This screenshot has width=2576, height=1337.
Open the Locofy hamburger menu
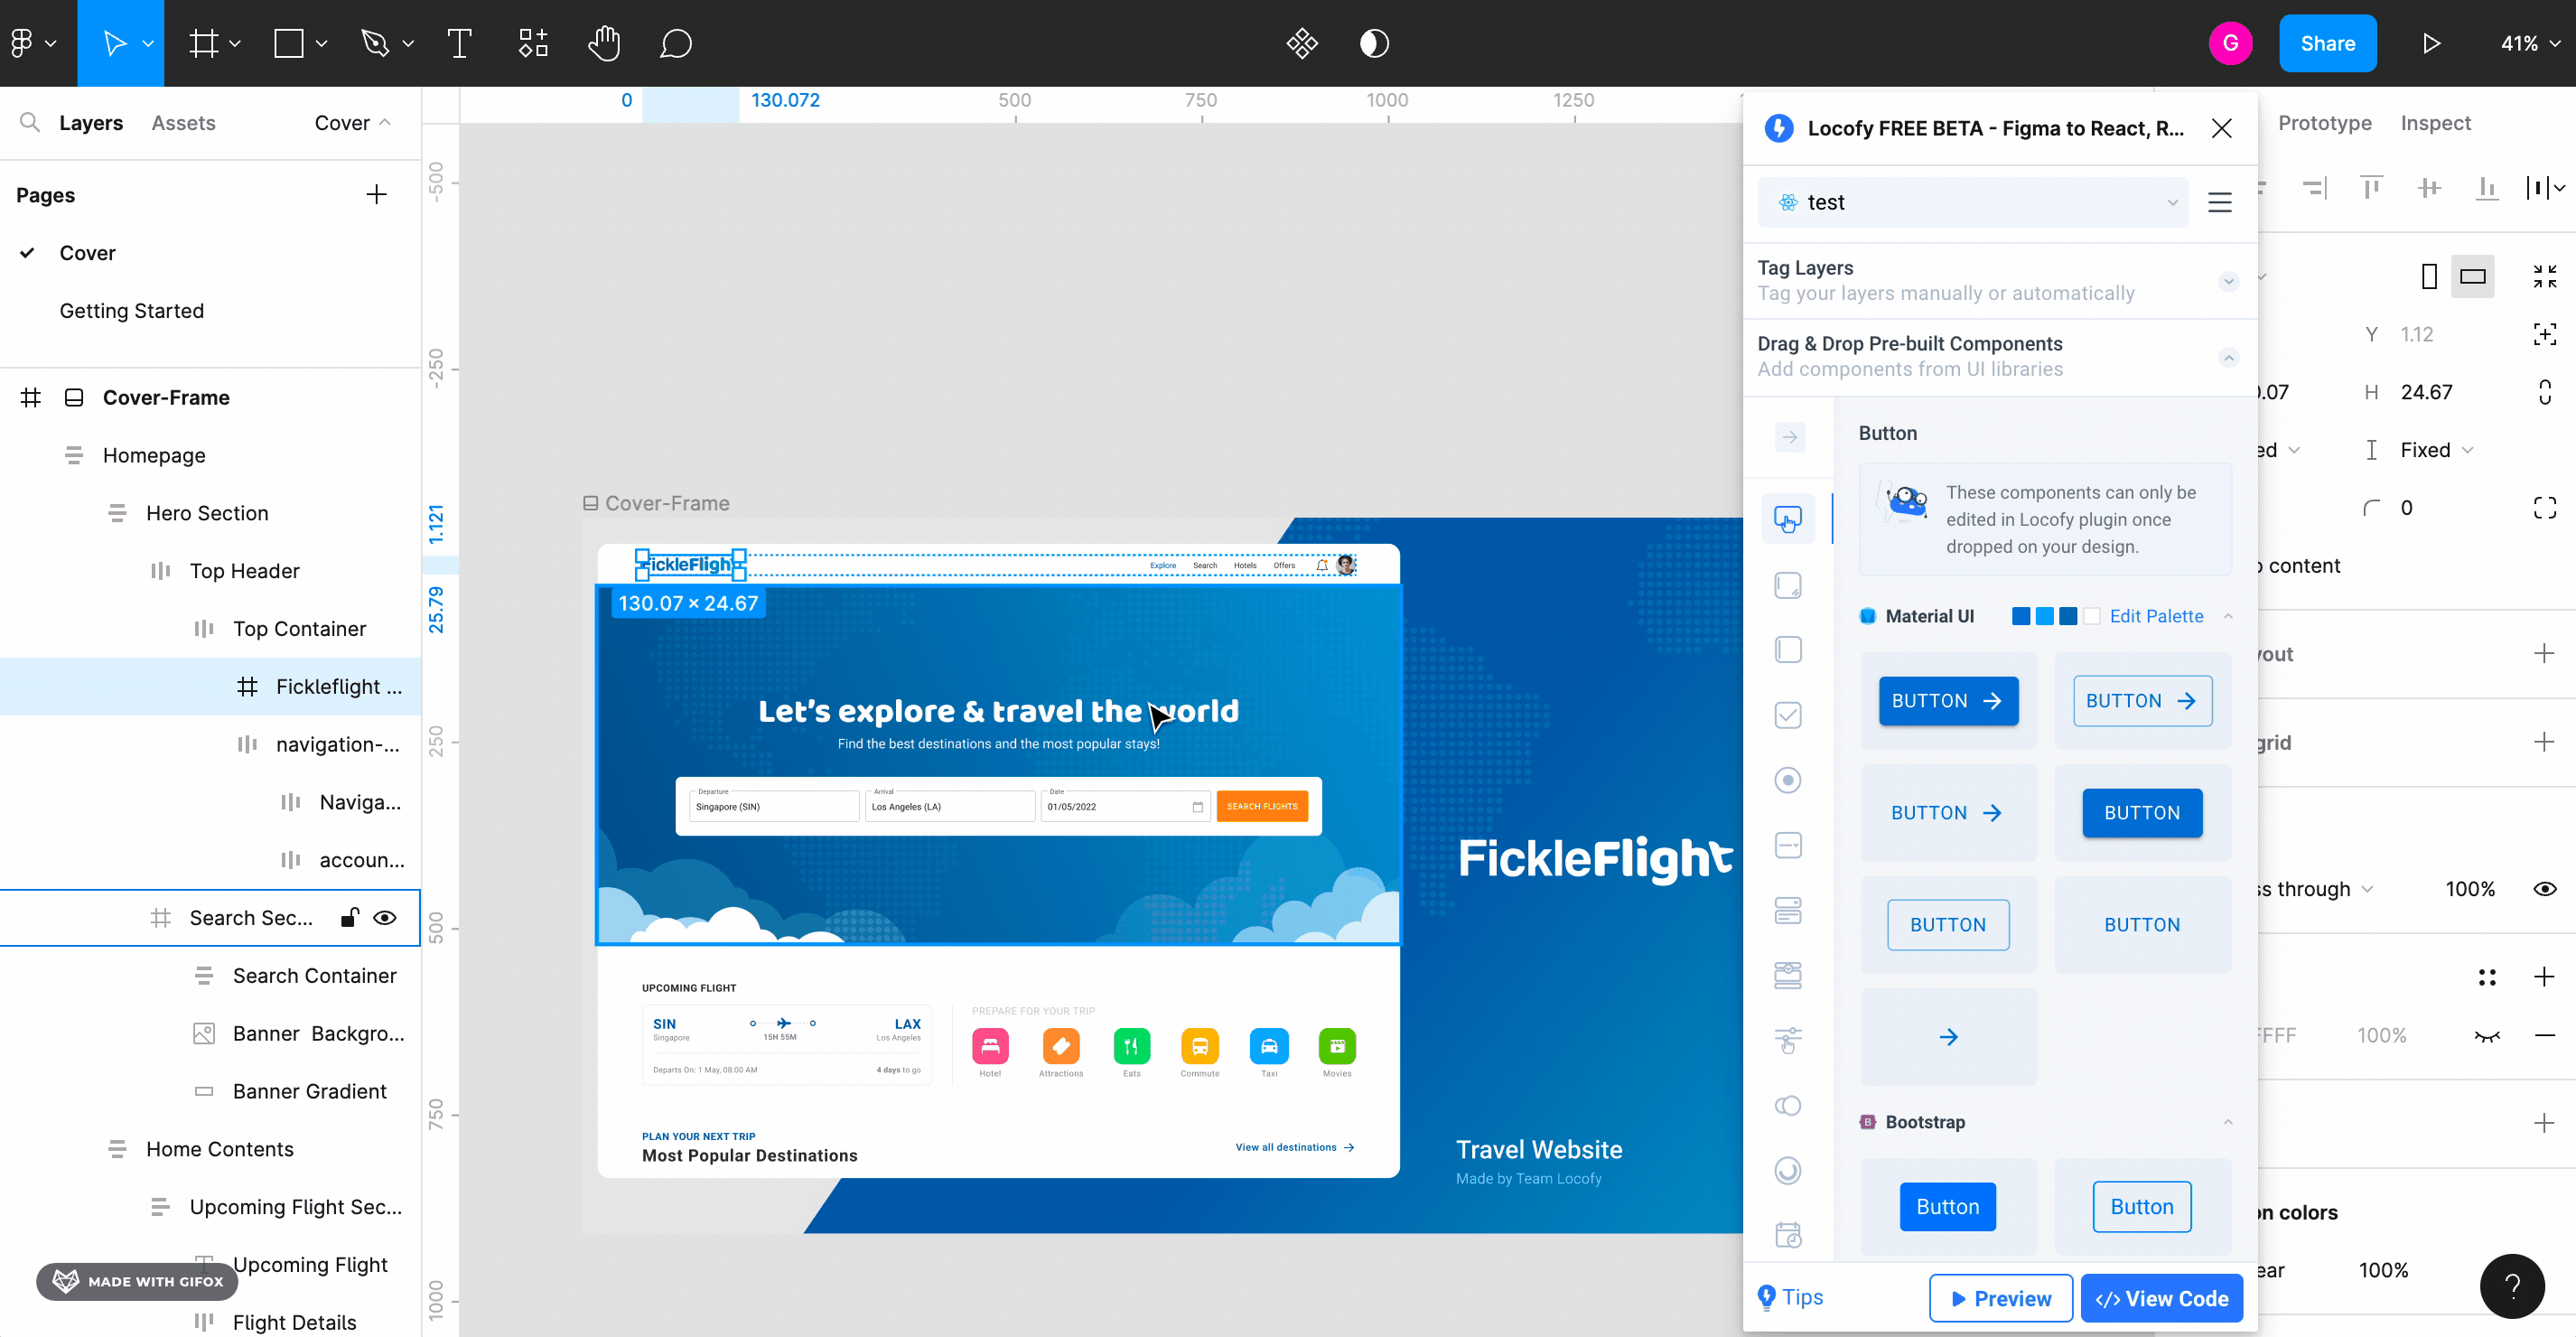pyautogui.click(x=2219, y=202)
